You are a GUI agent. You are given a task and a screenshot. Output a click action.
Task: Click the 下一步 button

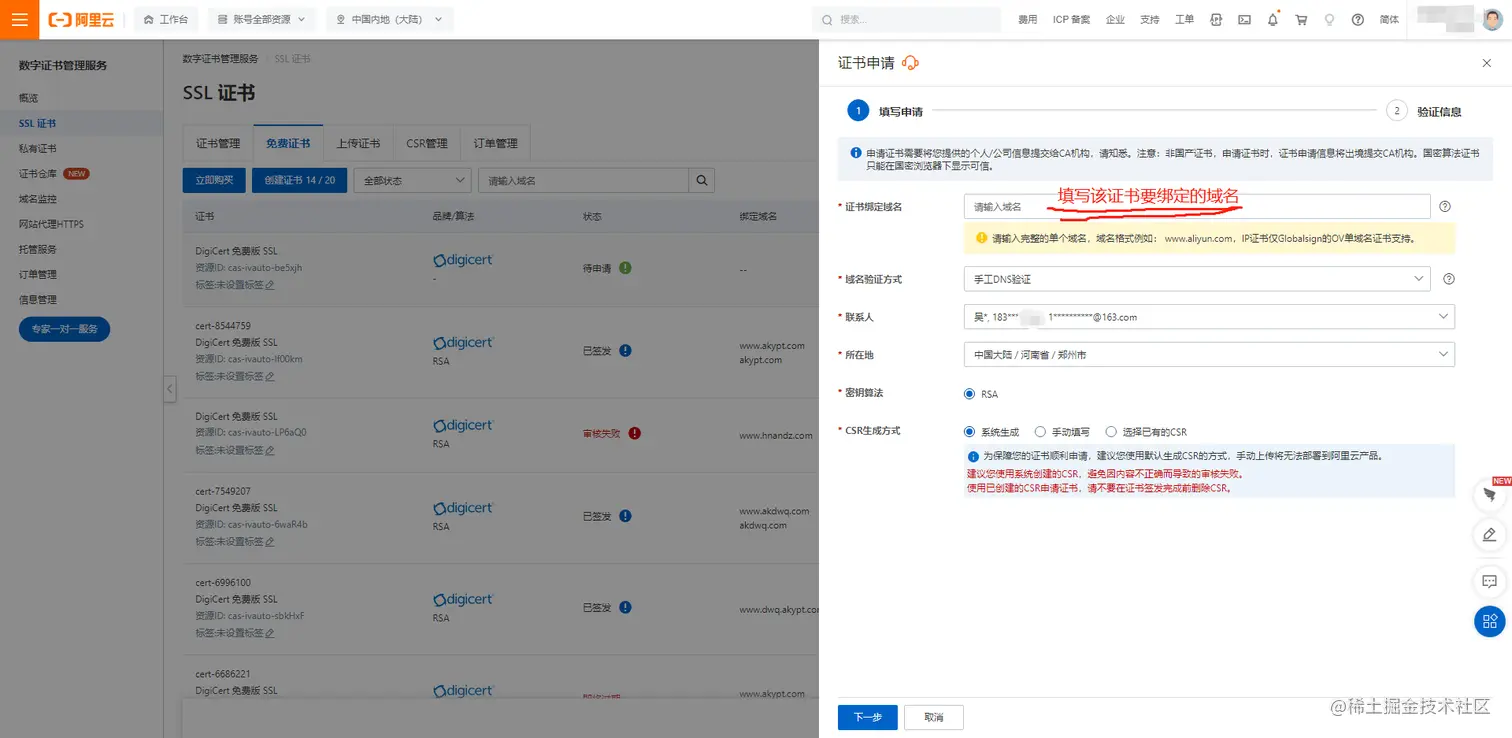coord(867,717)
